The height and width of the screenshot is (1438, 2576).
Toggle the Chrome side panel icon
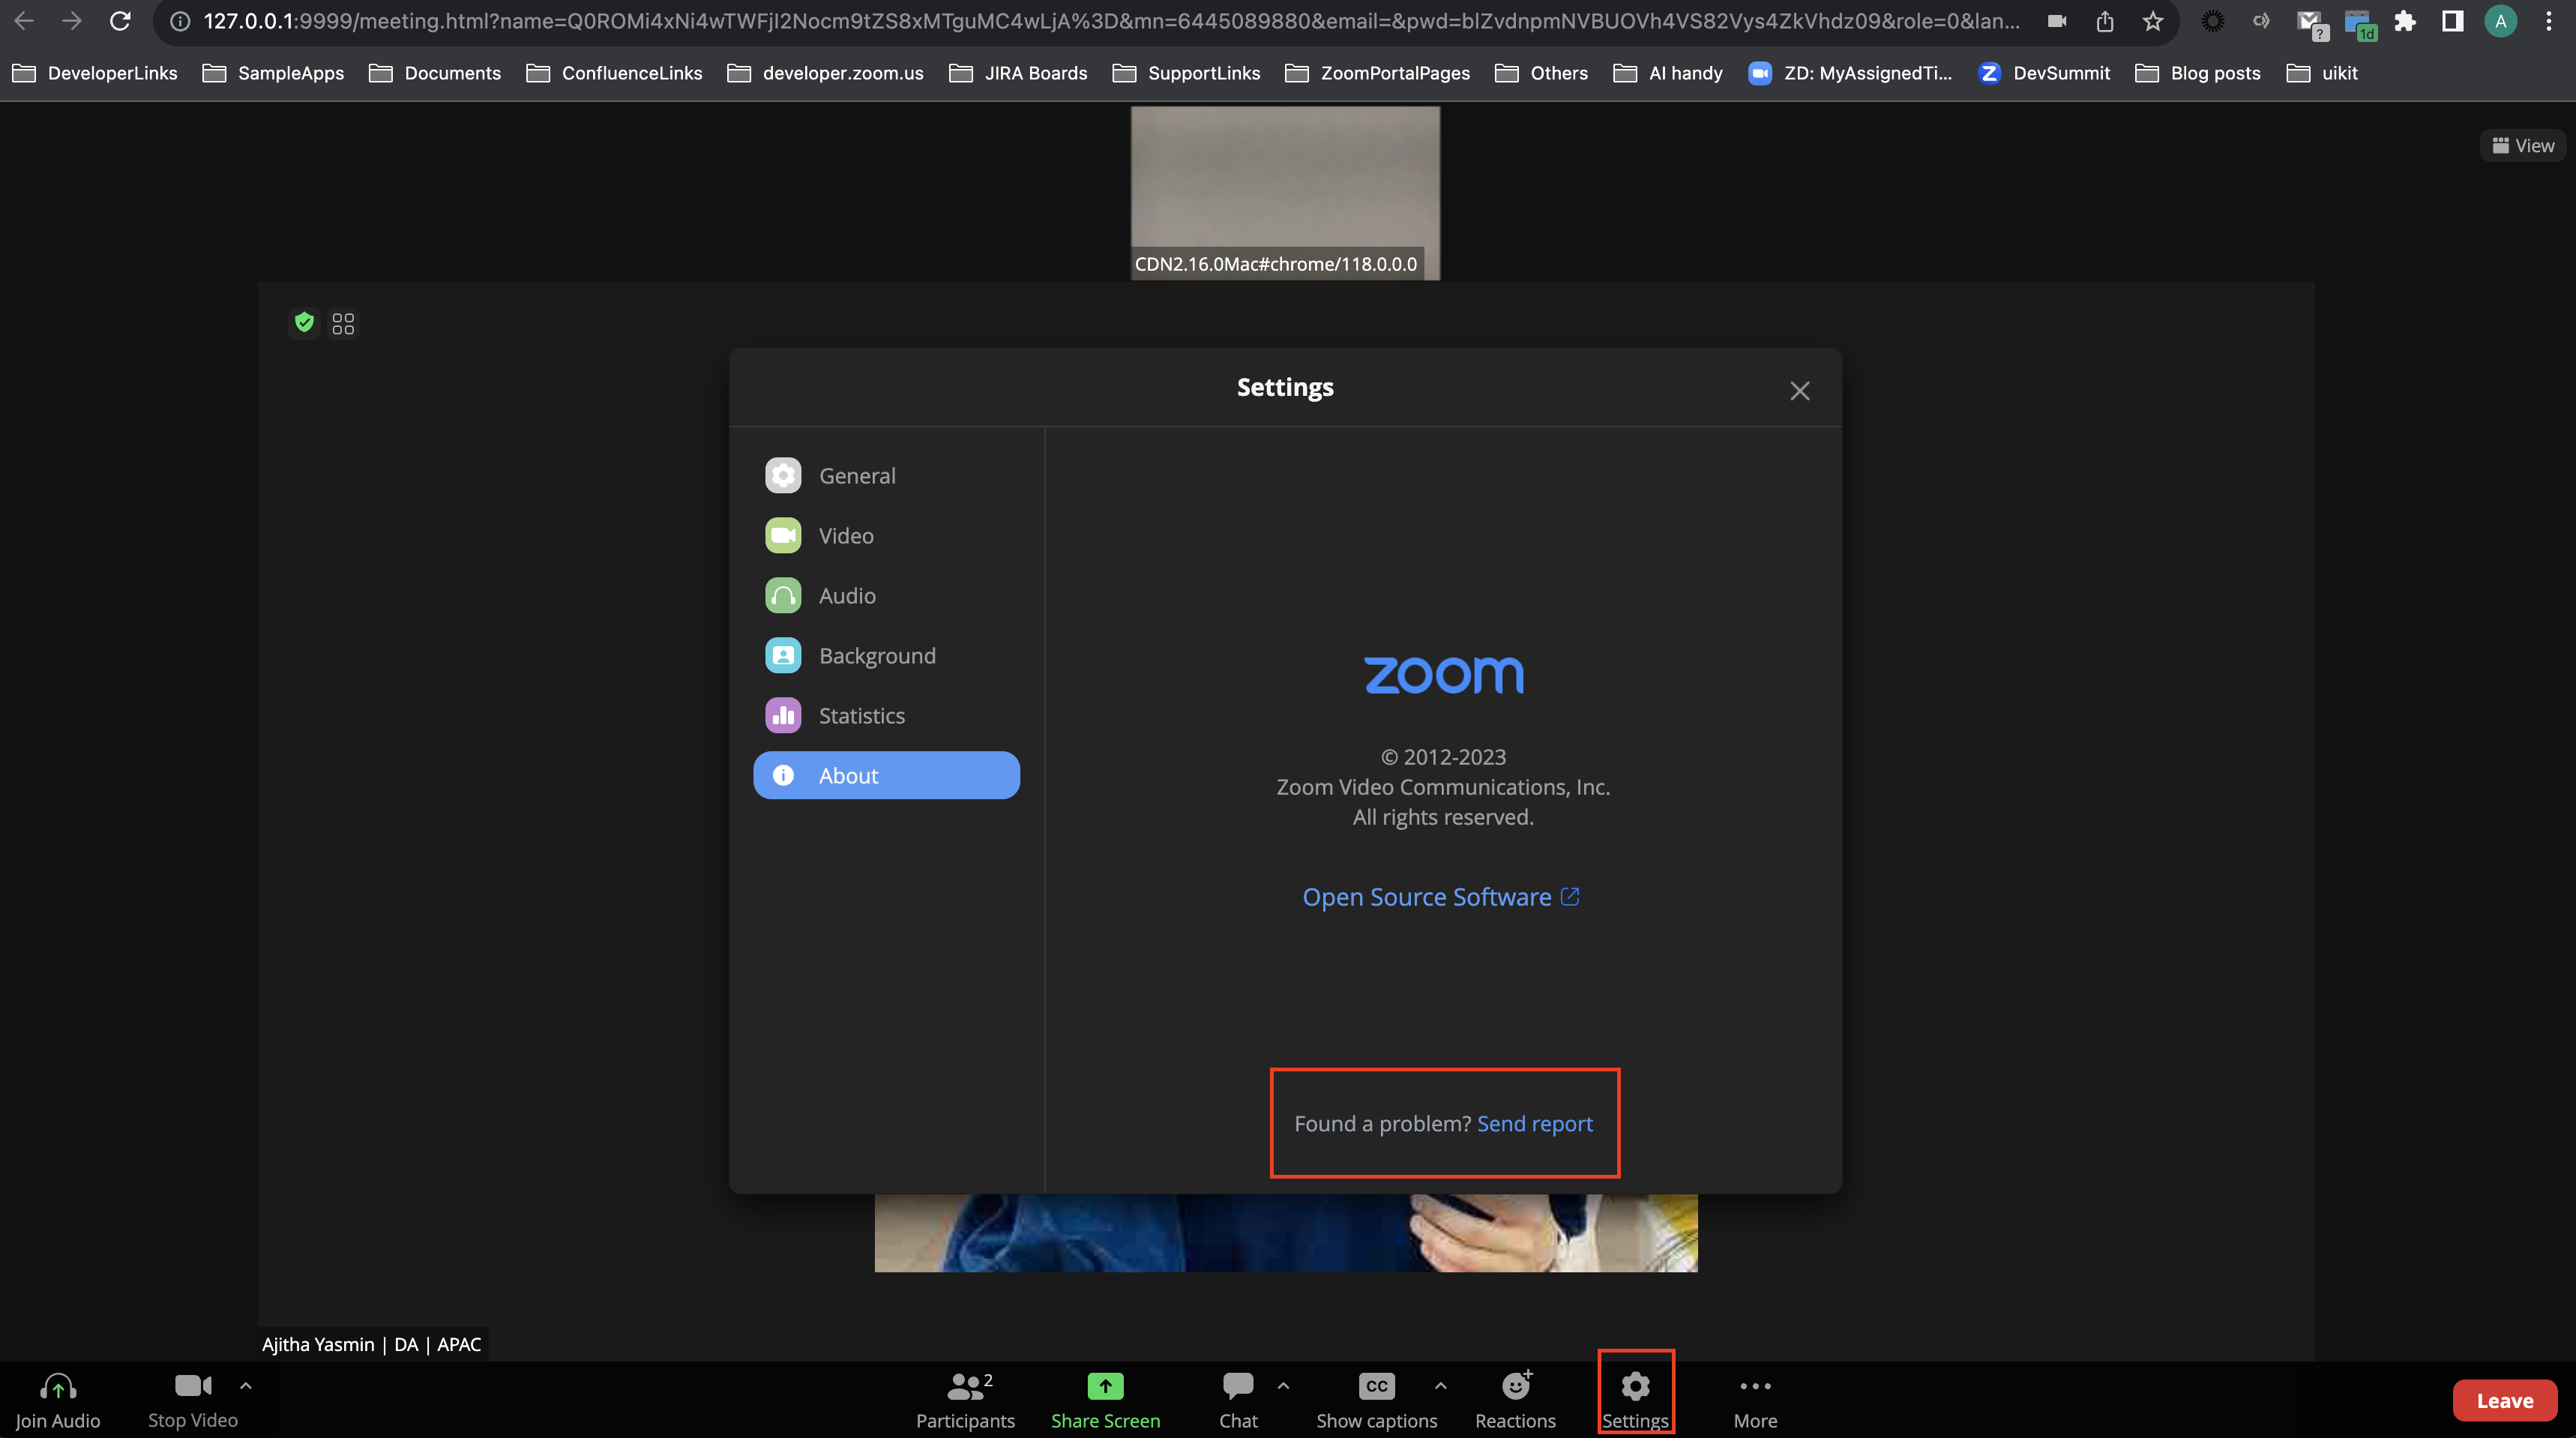click(x=2452, y=21)
